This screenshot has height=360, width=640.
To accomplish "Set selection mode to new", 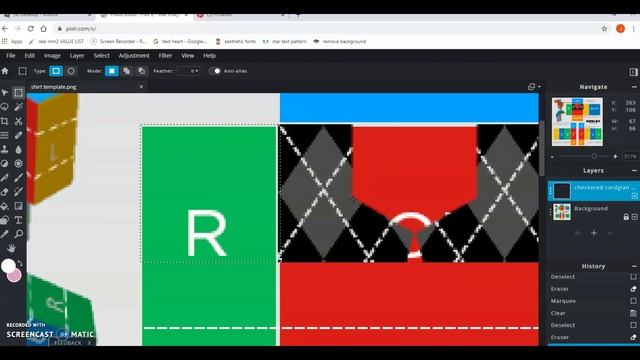I will (x=111, y=71).
